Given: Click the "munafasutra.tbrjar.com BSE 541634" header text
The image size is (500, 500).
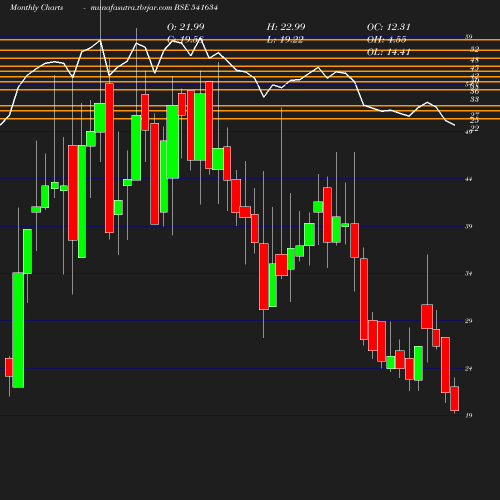Looking at the screenshot, I should 154,8.
